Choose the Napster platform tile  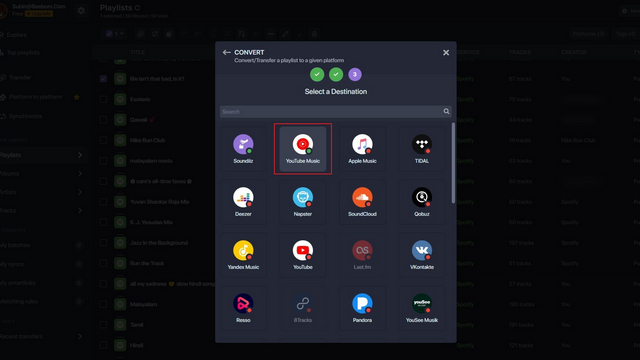click(303, 202)
